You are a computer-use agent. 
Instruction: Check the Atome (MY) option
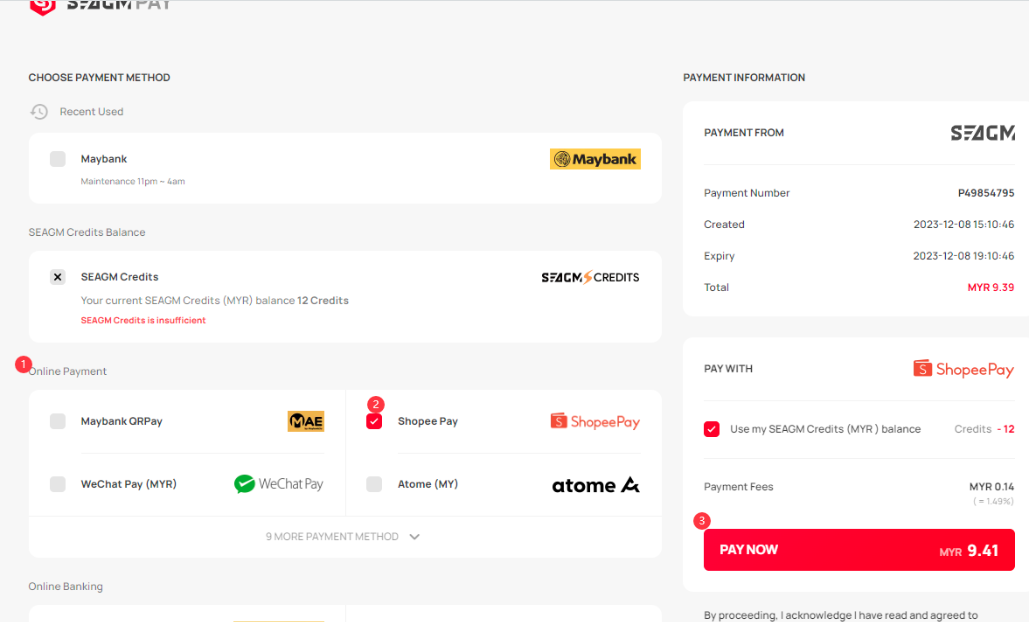coord(374,484)
